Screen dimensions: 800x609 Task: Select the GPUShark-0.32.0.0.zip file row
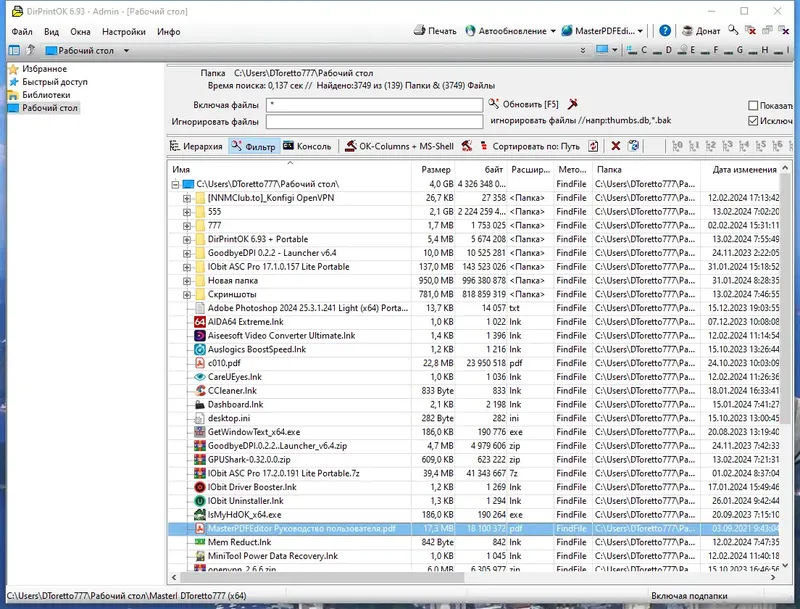click(x=474, y=460)
